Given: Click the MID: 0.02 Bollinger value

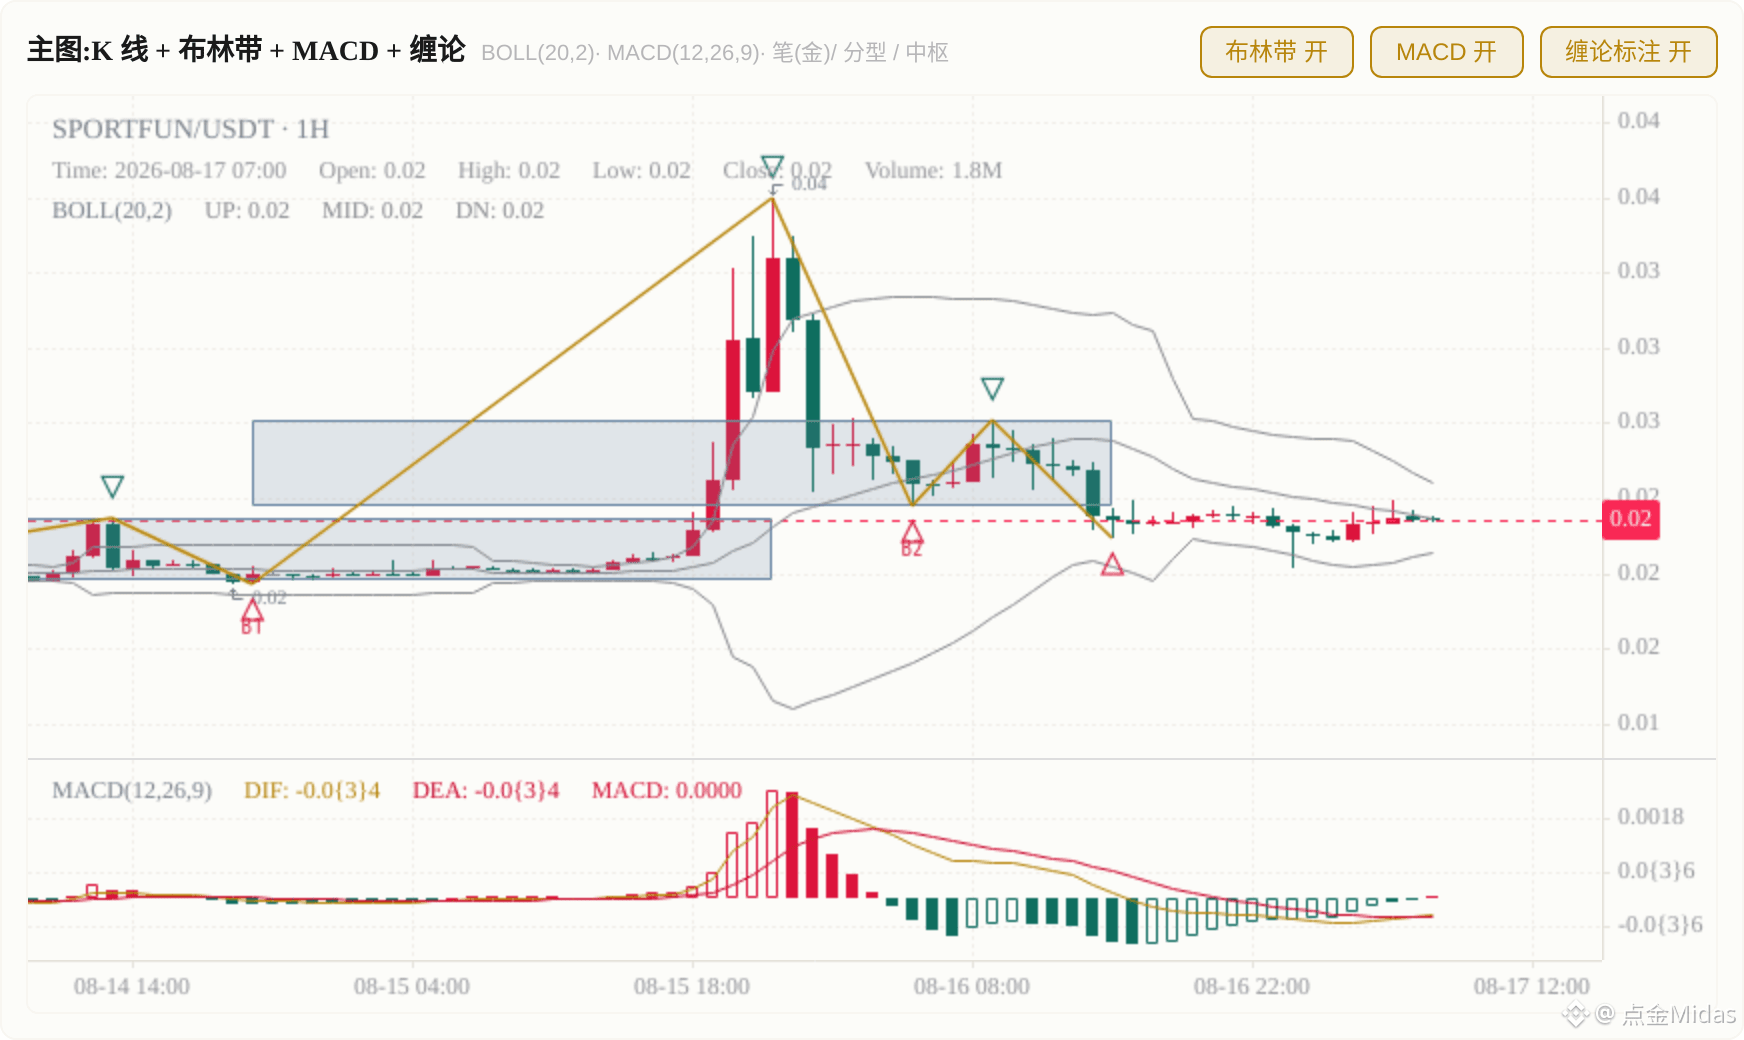Looking at the screenshot, I should coord(372,210).
